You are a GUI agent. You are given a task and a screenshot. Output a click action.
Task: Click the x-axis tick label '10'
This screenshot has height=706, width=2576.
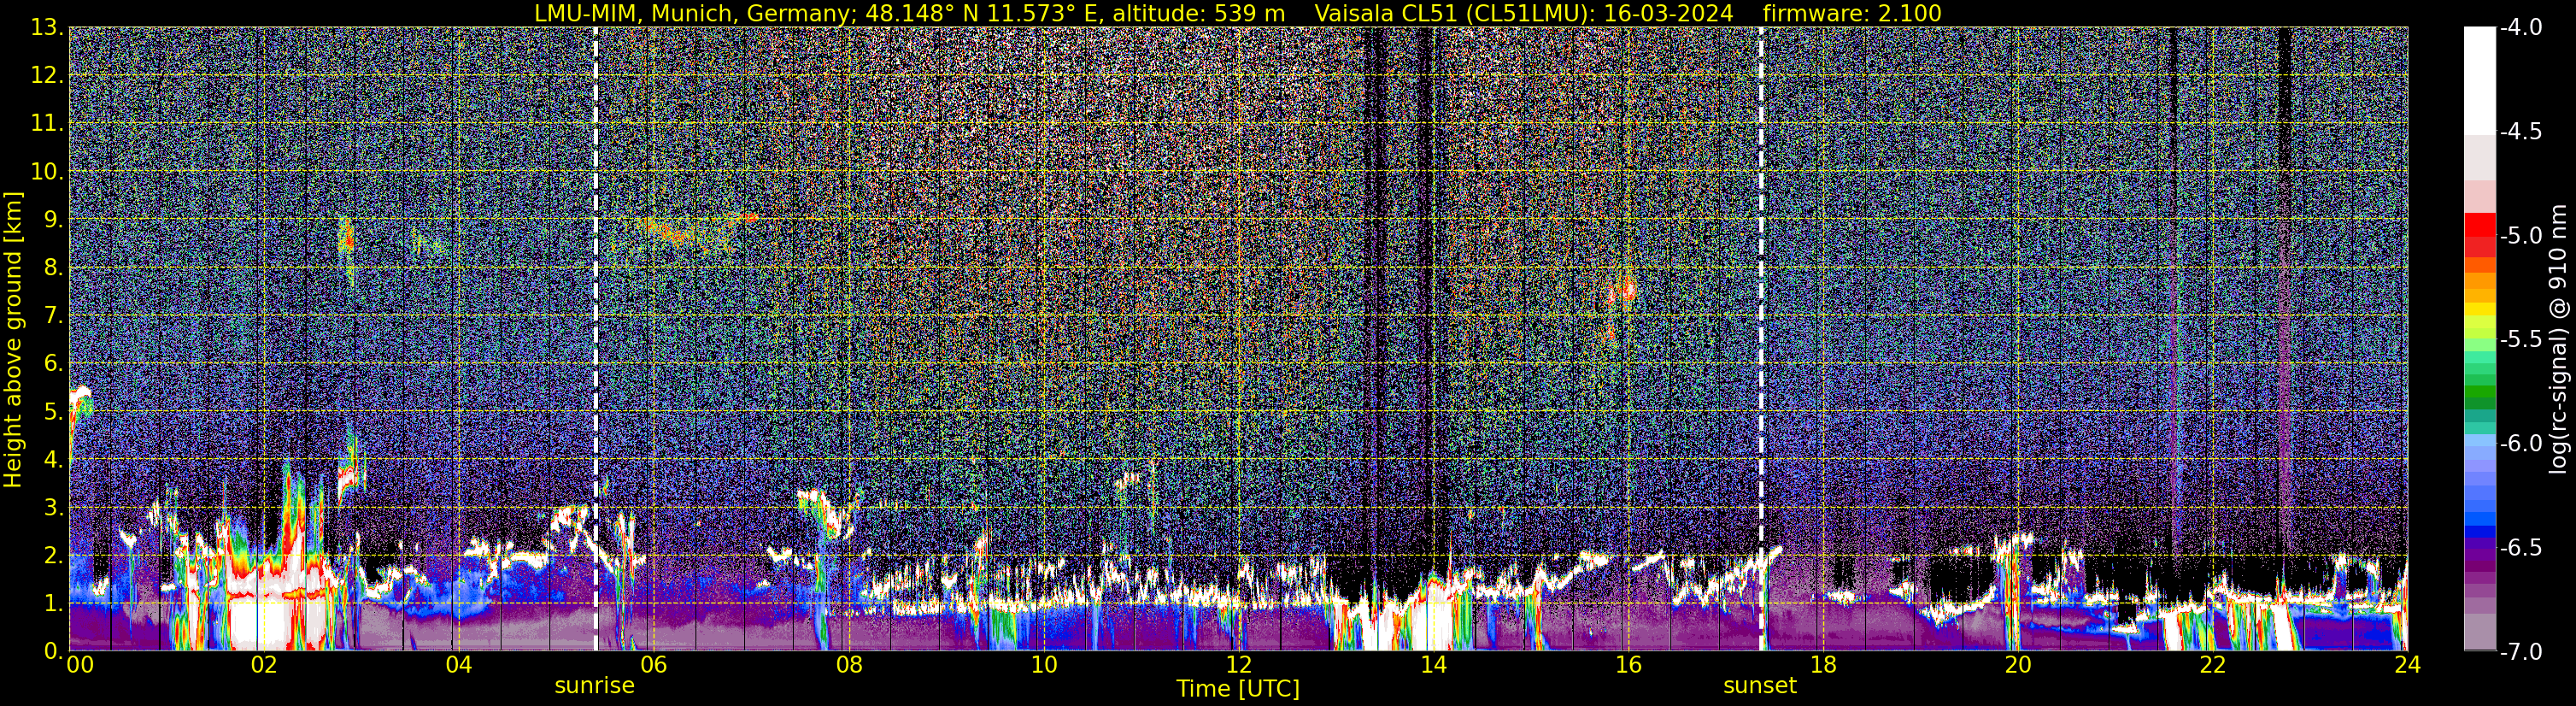point(1043,665)
